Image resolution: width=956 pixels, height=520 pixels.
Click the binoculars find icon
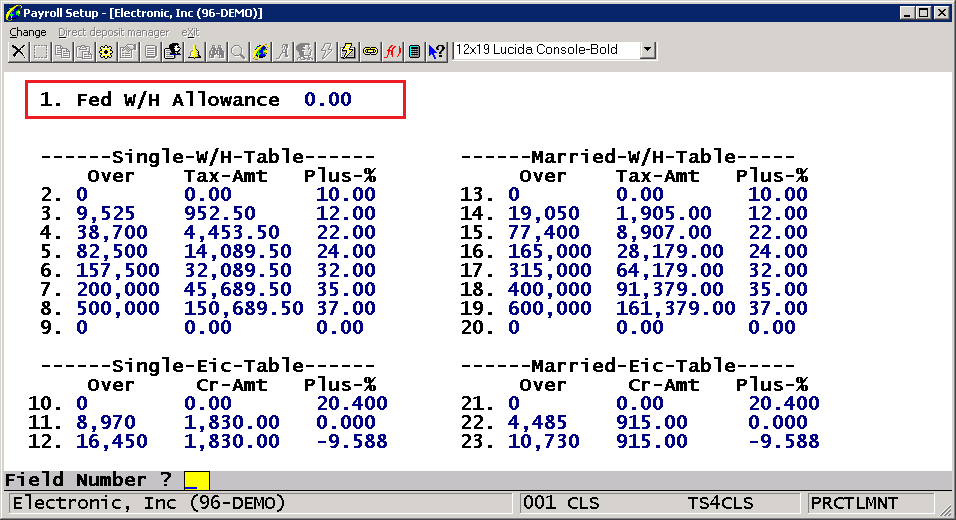click(x=216, y=51)
